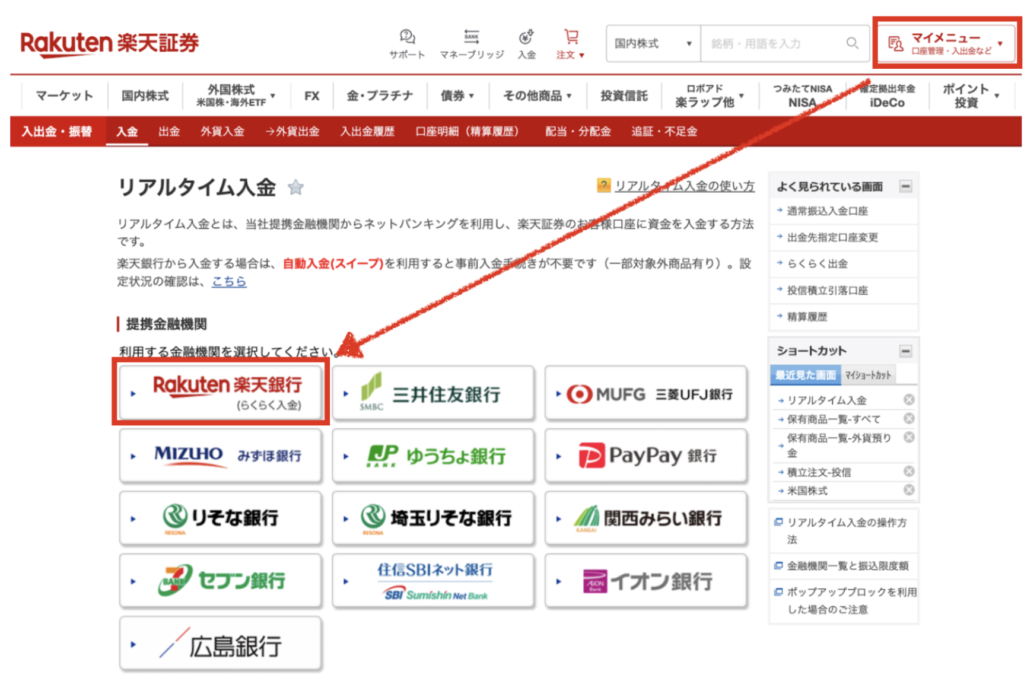The height and width of the screenshot is (681, 1024).
Task: Open the つみたてNISA NISA menu
Action: click(802, 95)
